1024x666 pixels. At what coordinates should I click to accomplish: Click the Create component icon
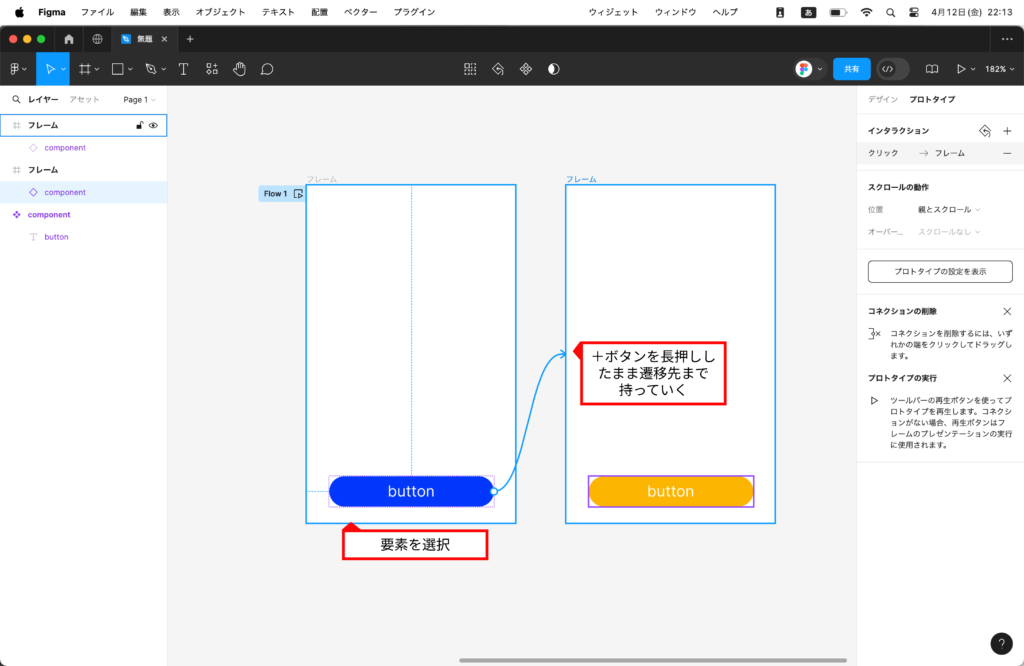pos(525,69)
